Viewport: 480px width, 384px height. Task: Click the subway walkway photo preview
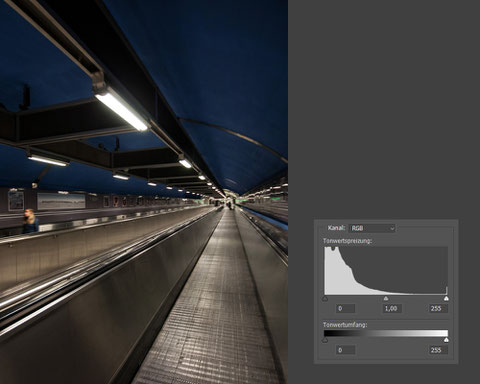click(144, 192)
